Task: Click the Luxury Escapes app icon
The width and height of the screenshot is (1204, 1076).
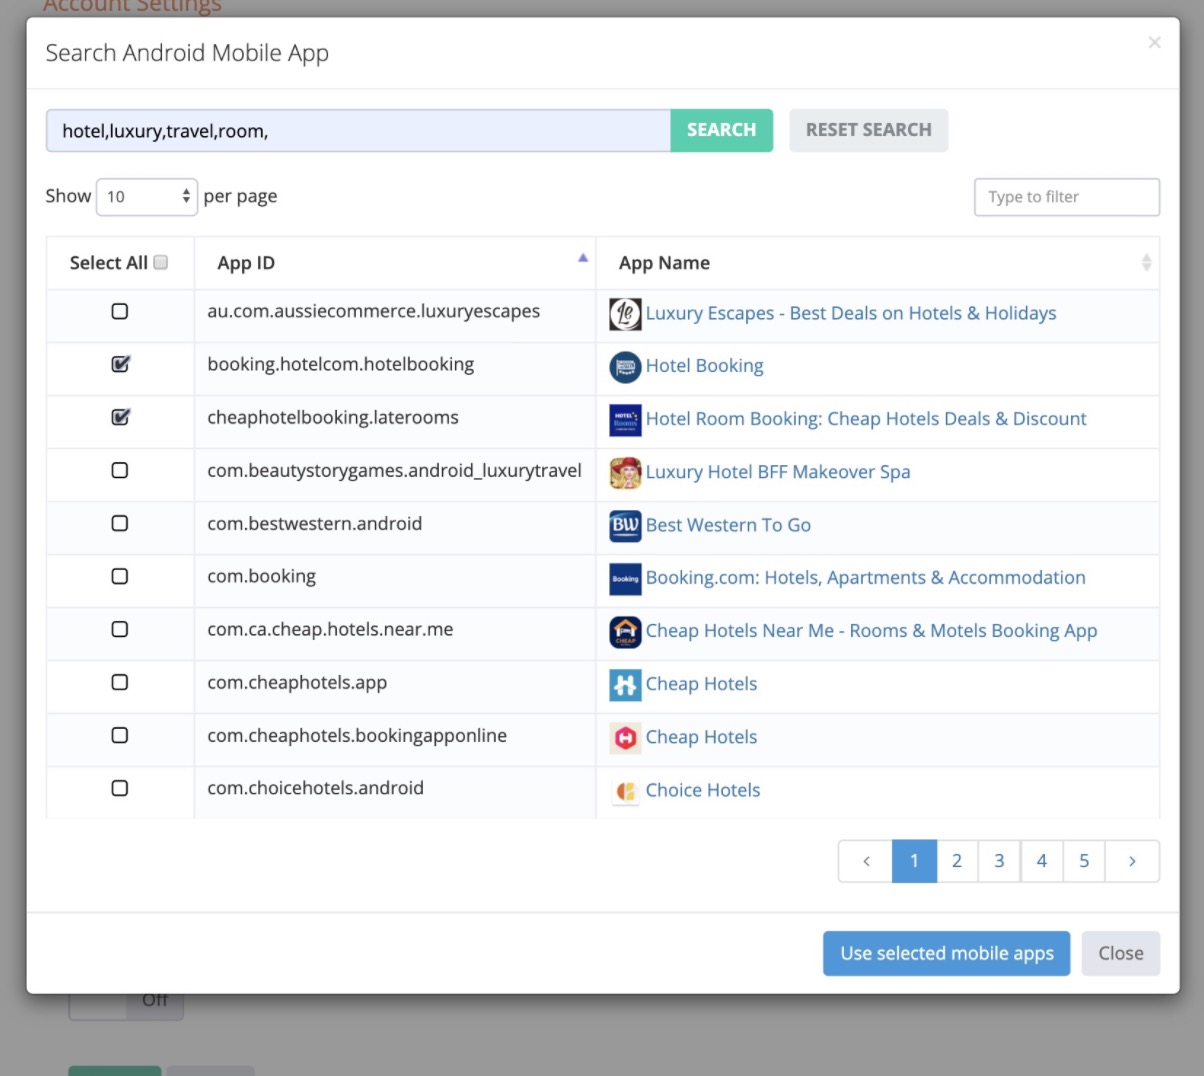Action: (625, 314)
